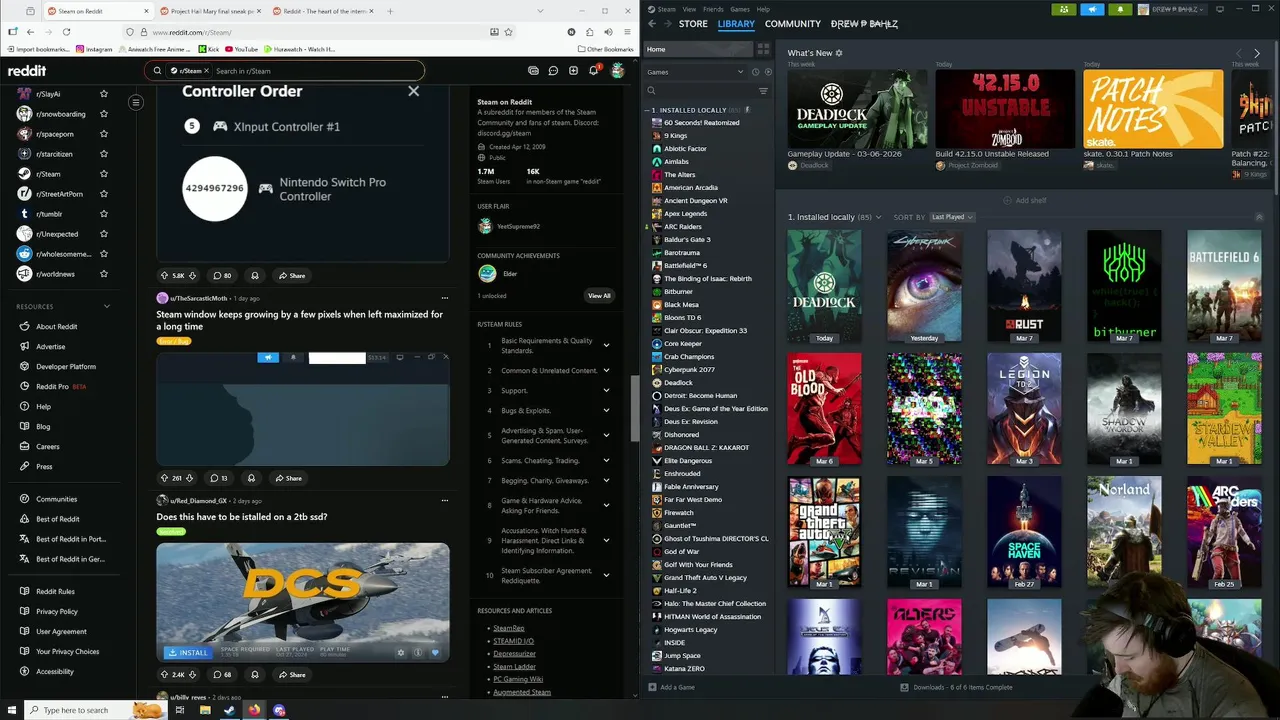Open Reddit notifications bell
Screen dimensions: 1280x720
point(593,71)
